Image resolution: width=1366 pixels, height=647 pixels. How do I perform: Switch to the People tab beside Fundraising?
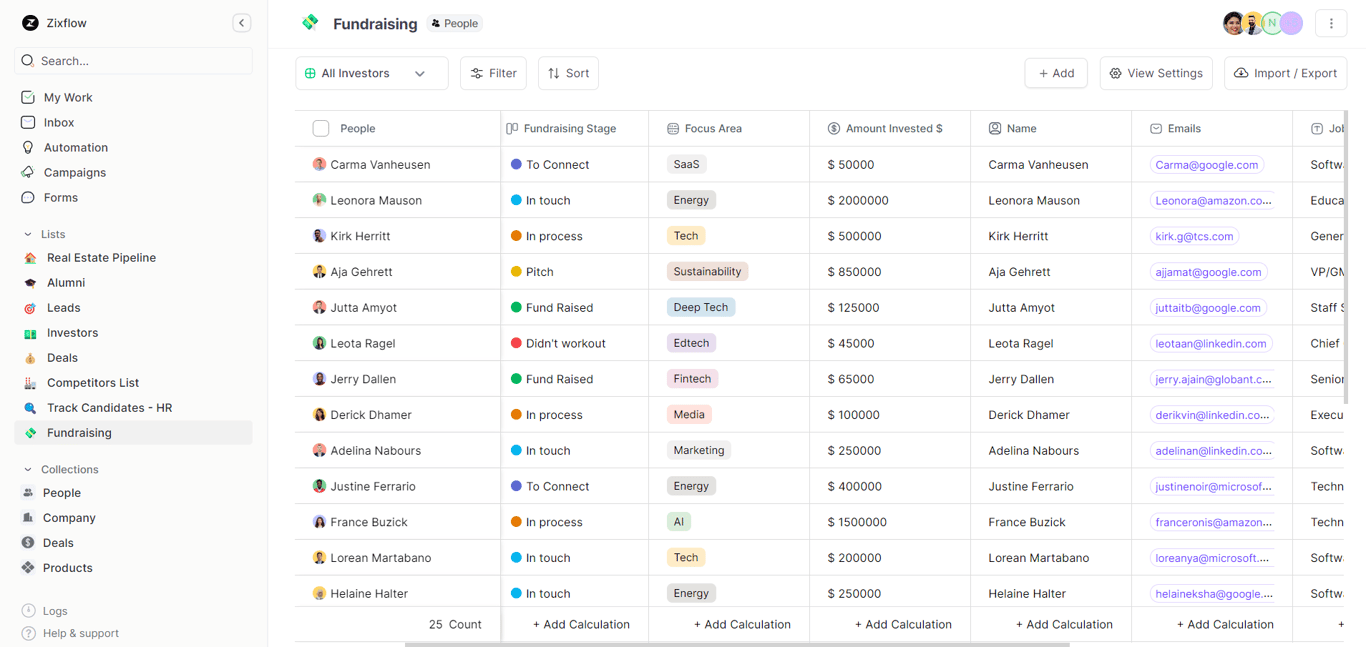455,22
